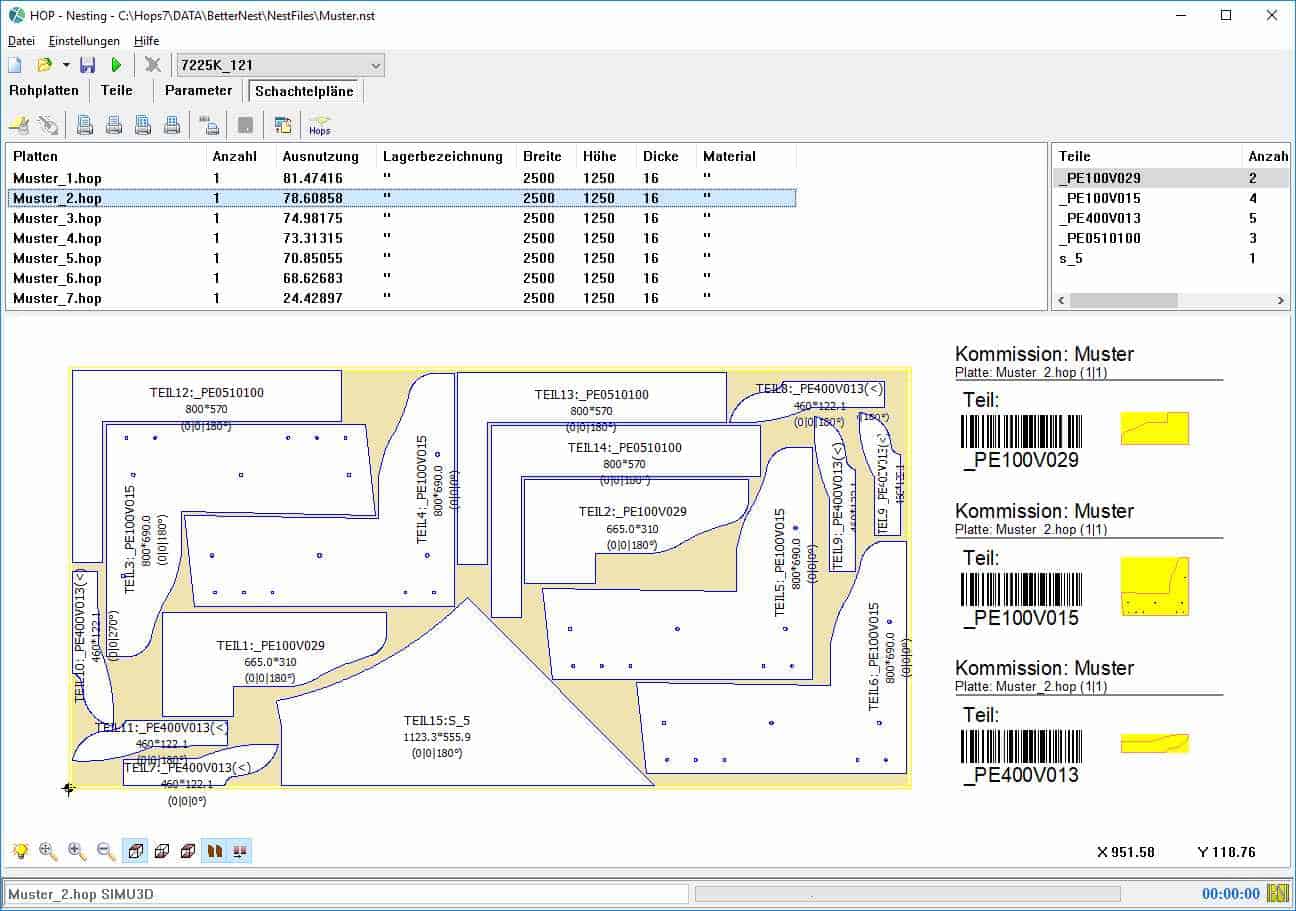Click yellow _PE100V015 part preview thumbnail
1296x911 pixels.
tap(1154, 586)
